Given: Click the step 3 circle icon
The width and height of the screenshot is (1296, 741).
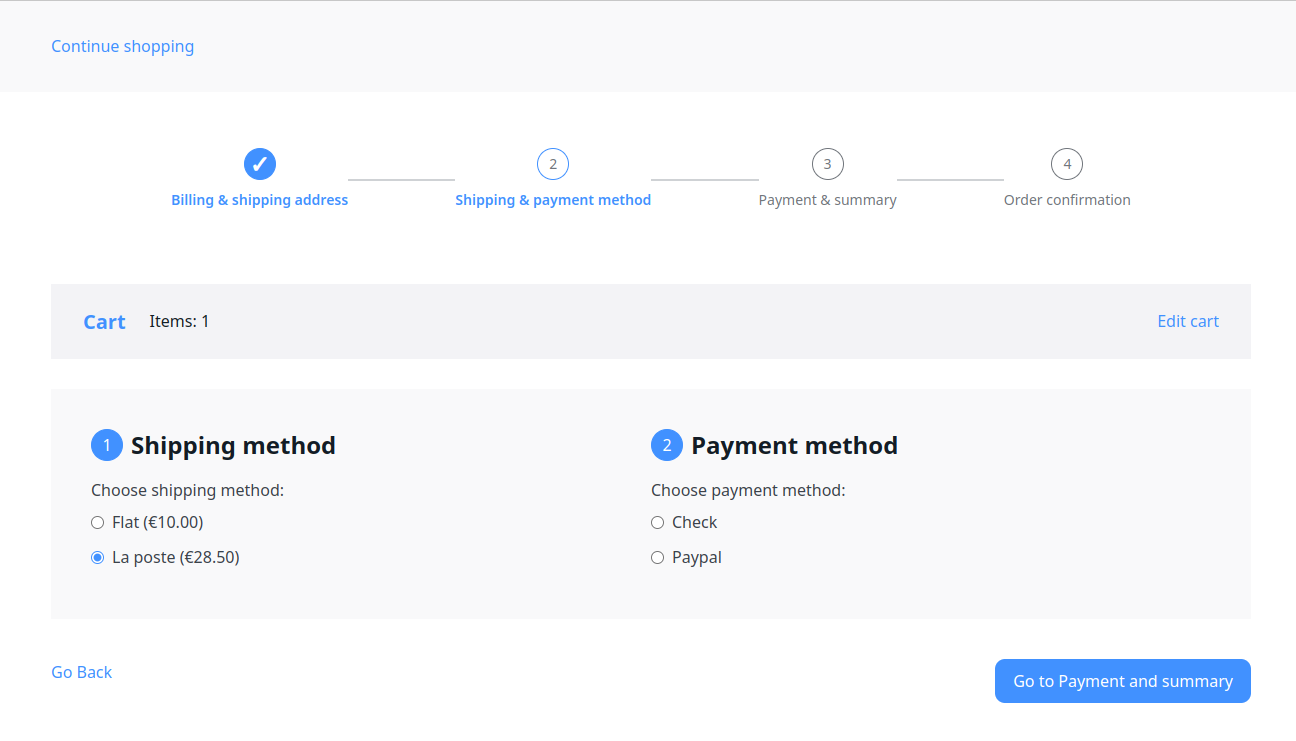Looking at the screenshot, I should pos(827,164).
